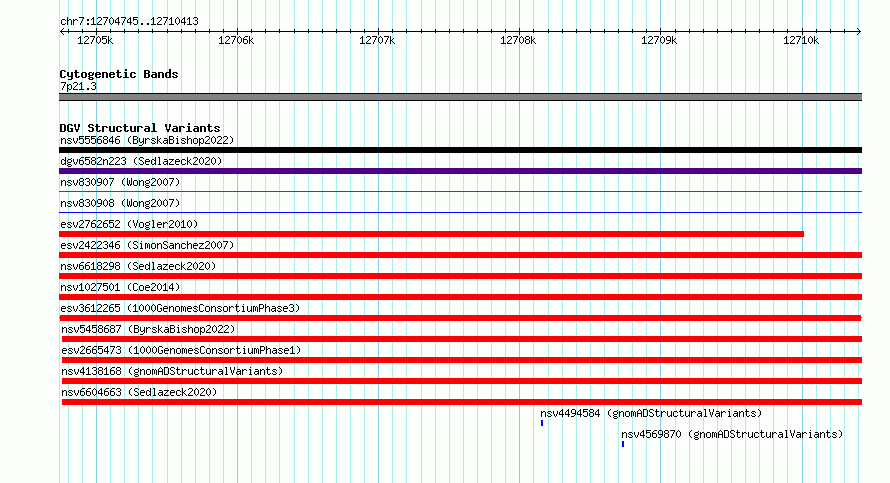Open the nsv1027501 (Coe2014) label
This screenshot has height=483, width=890.
pyautogui.click(x=120, y=287)
